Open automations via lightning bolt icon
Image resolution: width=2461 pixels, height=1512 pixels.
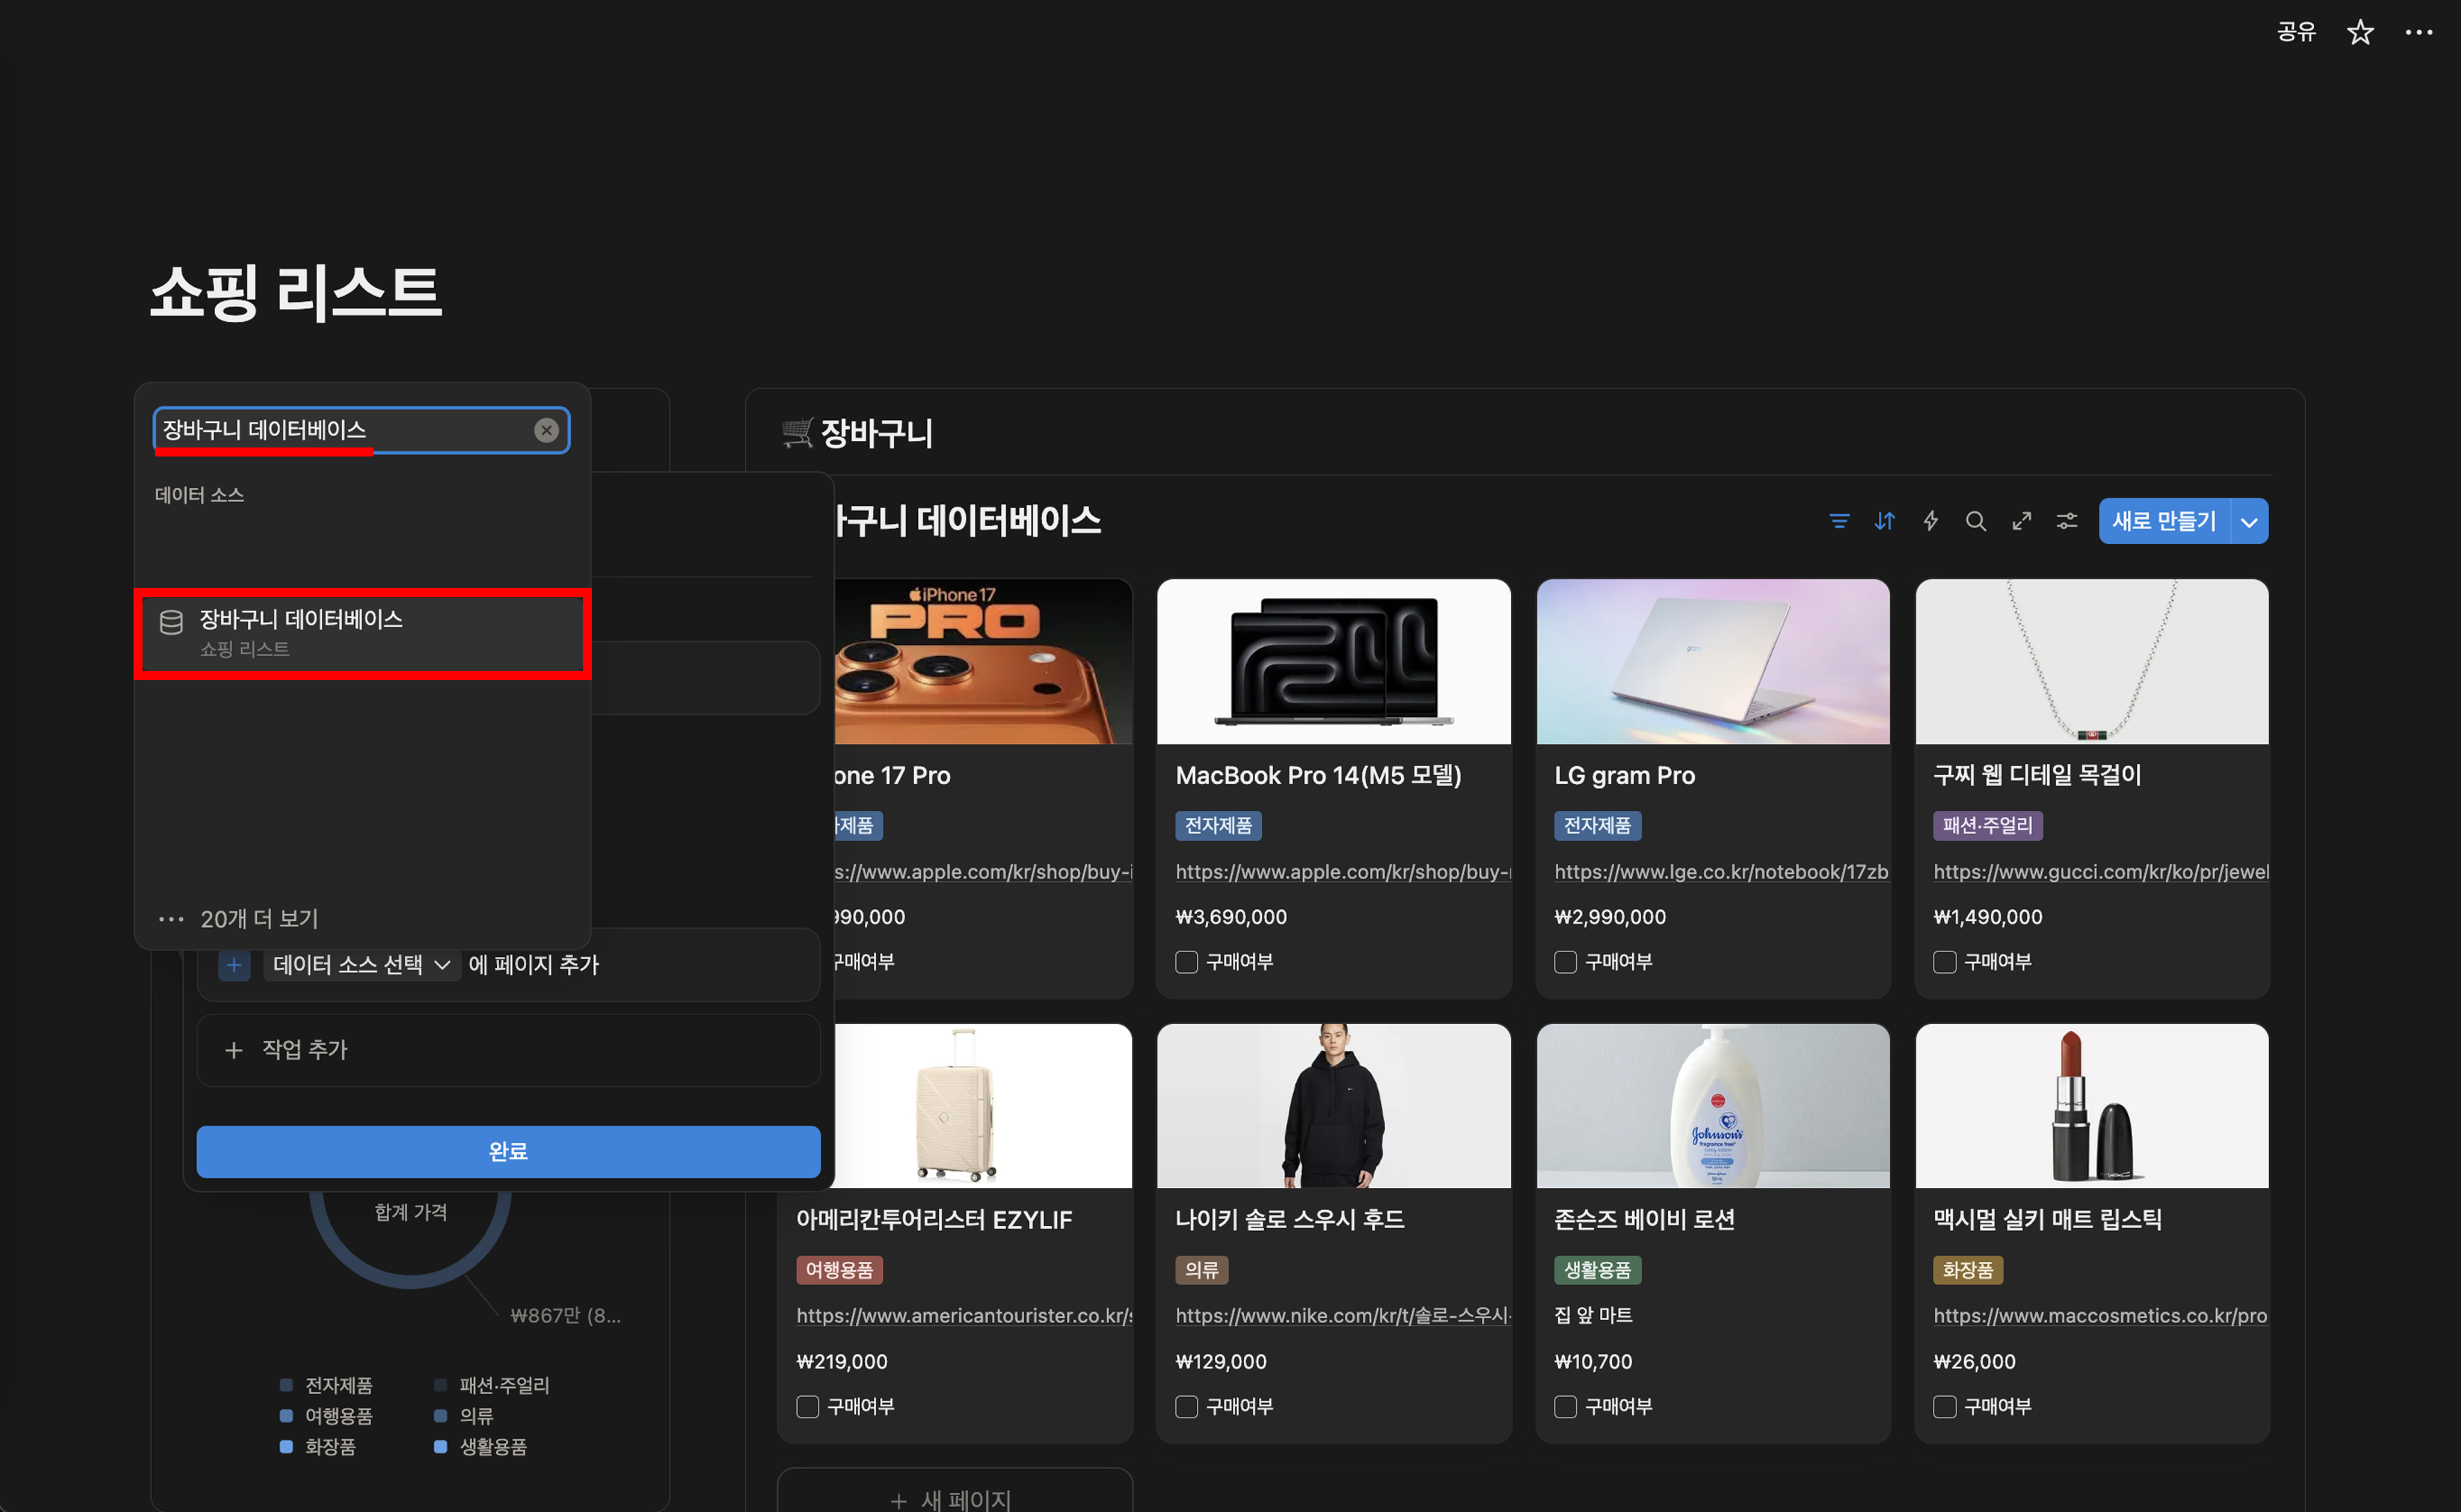pos(1930,521)
